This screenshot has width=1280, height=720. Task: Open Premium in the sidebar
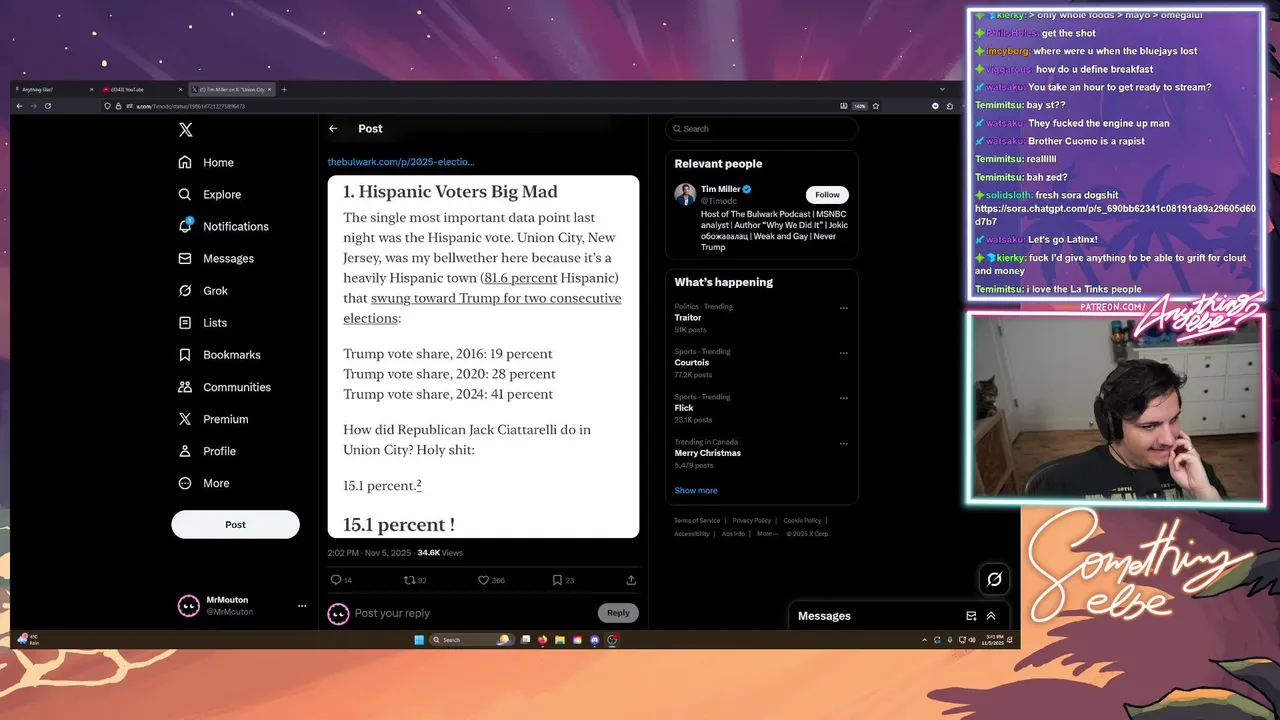[x=213, y=418]
